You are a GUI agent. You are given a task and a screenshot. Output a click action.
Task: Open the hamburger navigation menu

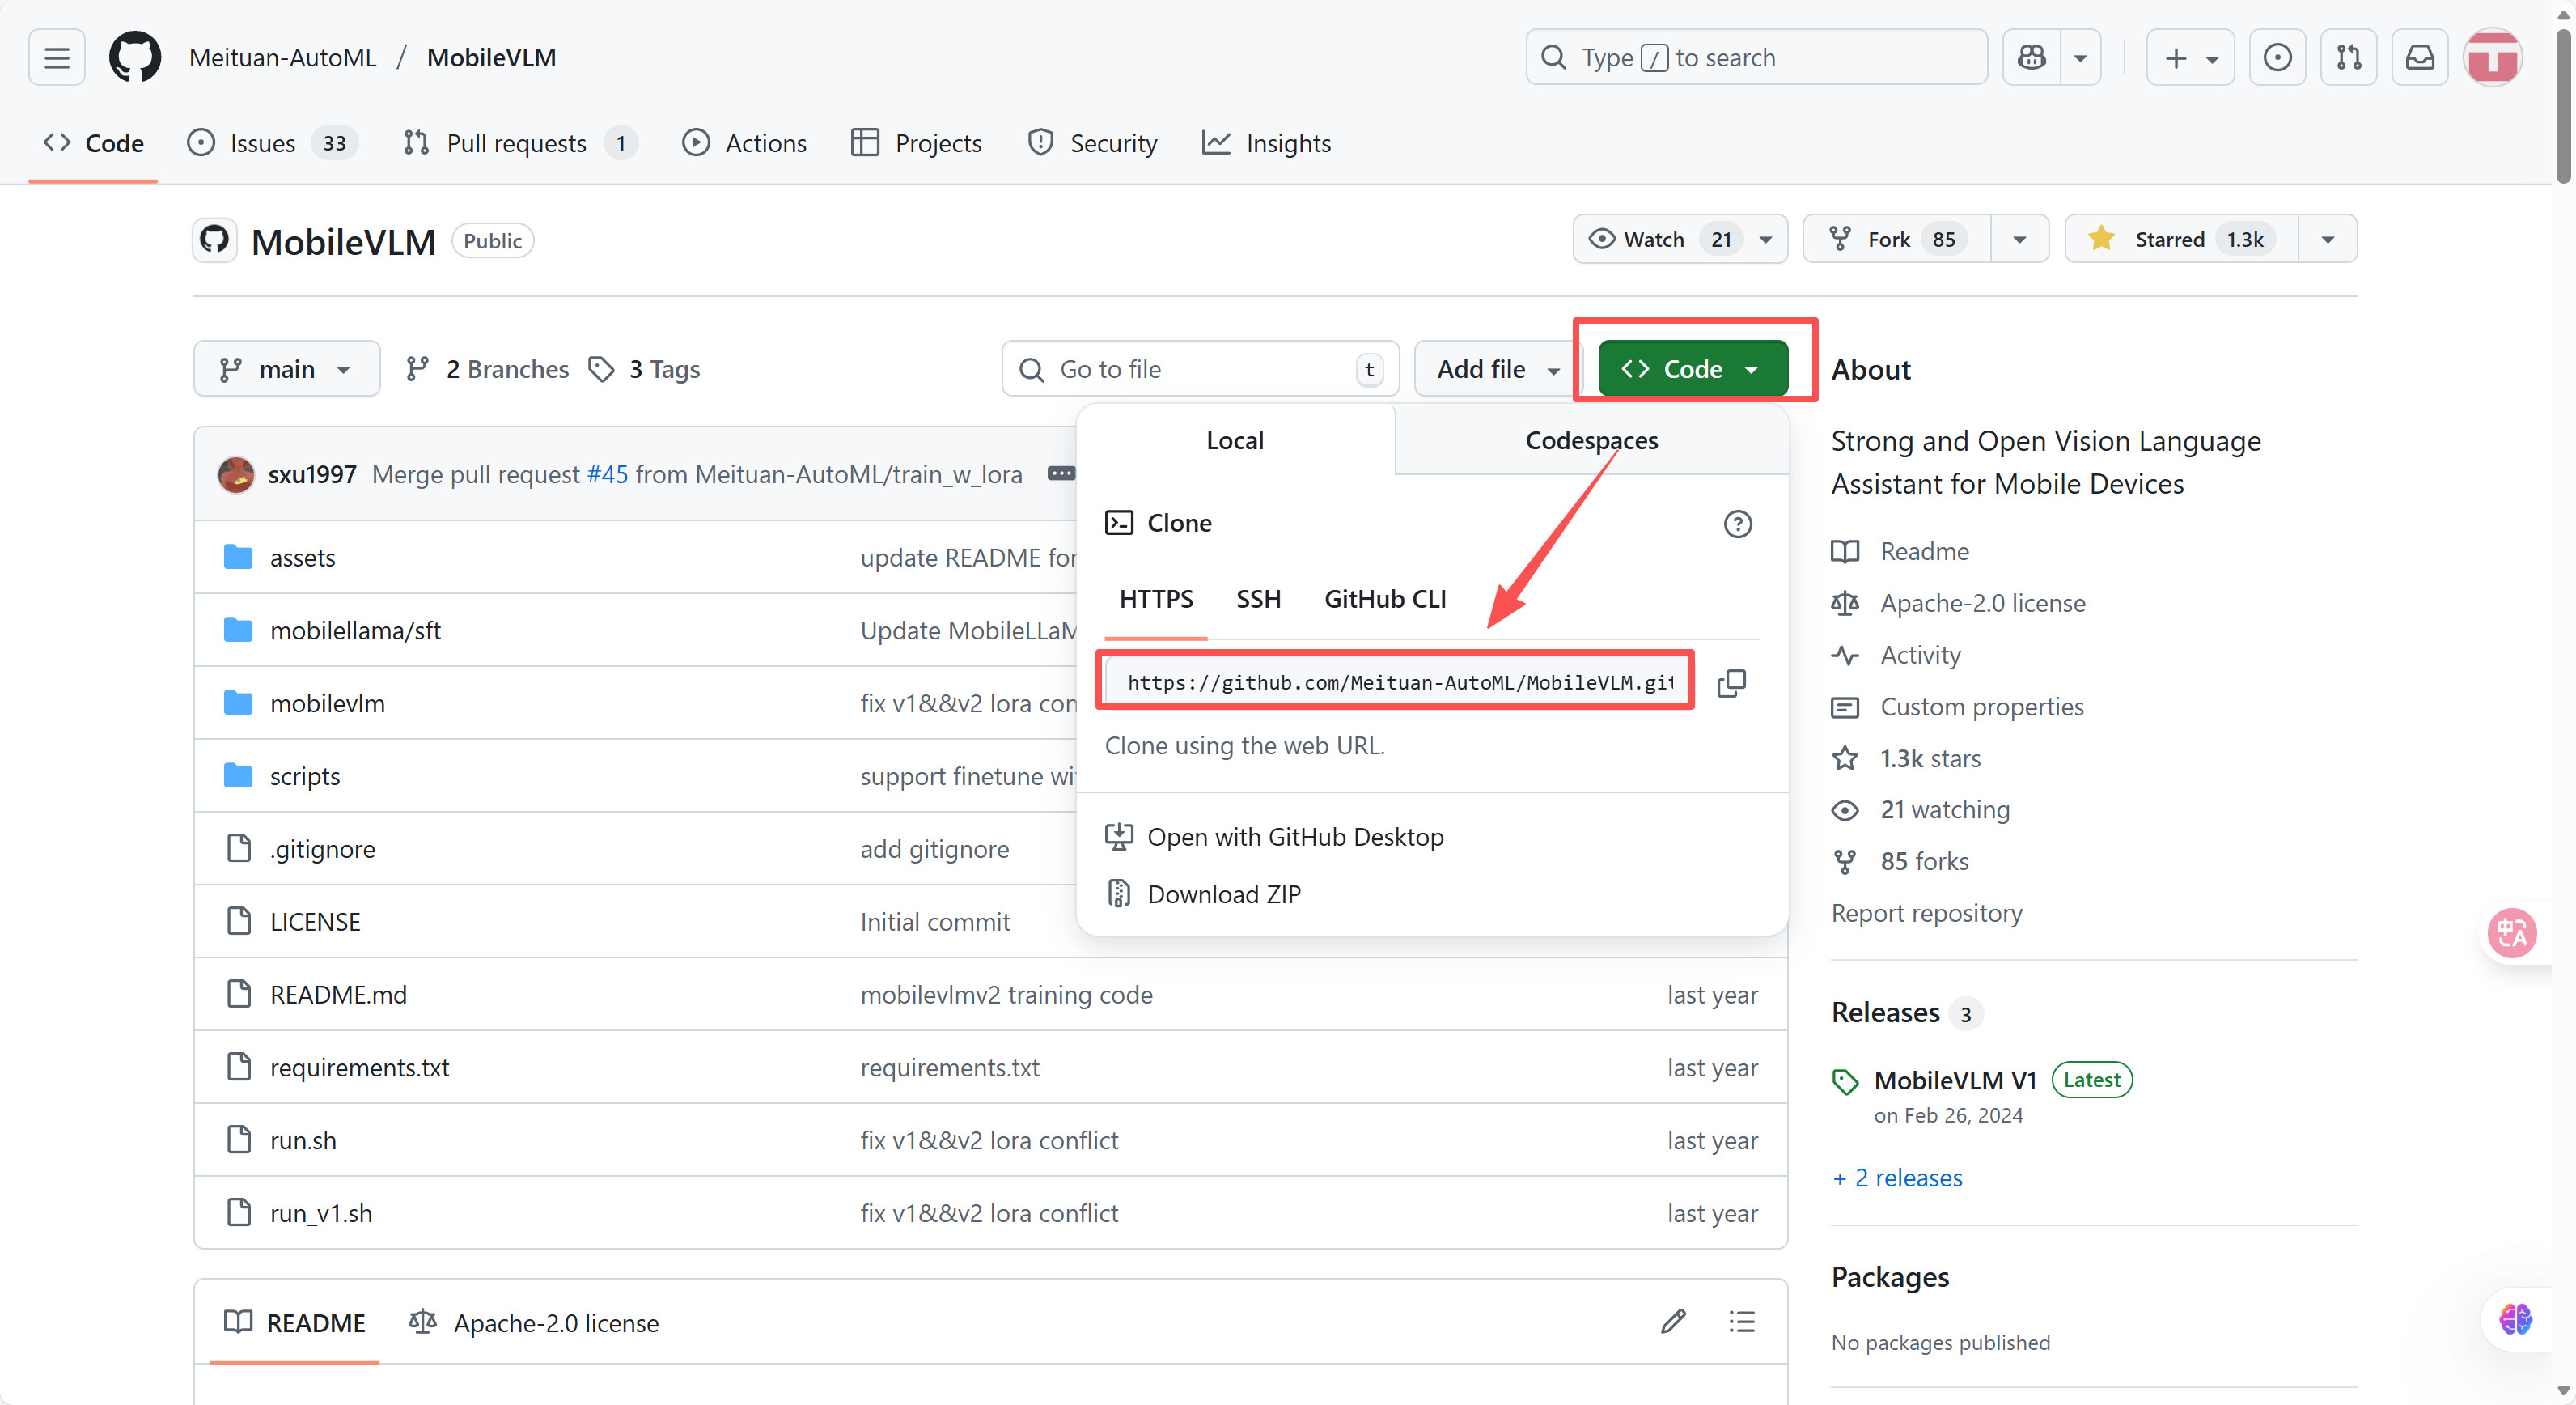tap(57, 57)
